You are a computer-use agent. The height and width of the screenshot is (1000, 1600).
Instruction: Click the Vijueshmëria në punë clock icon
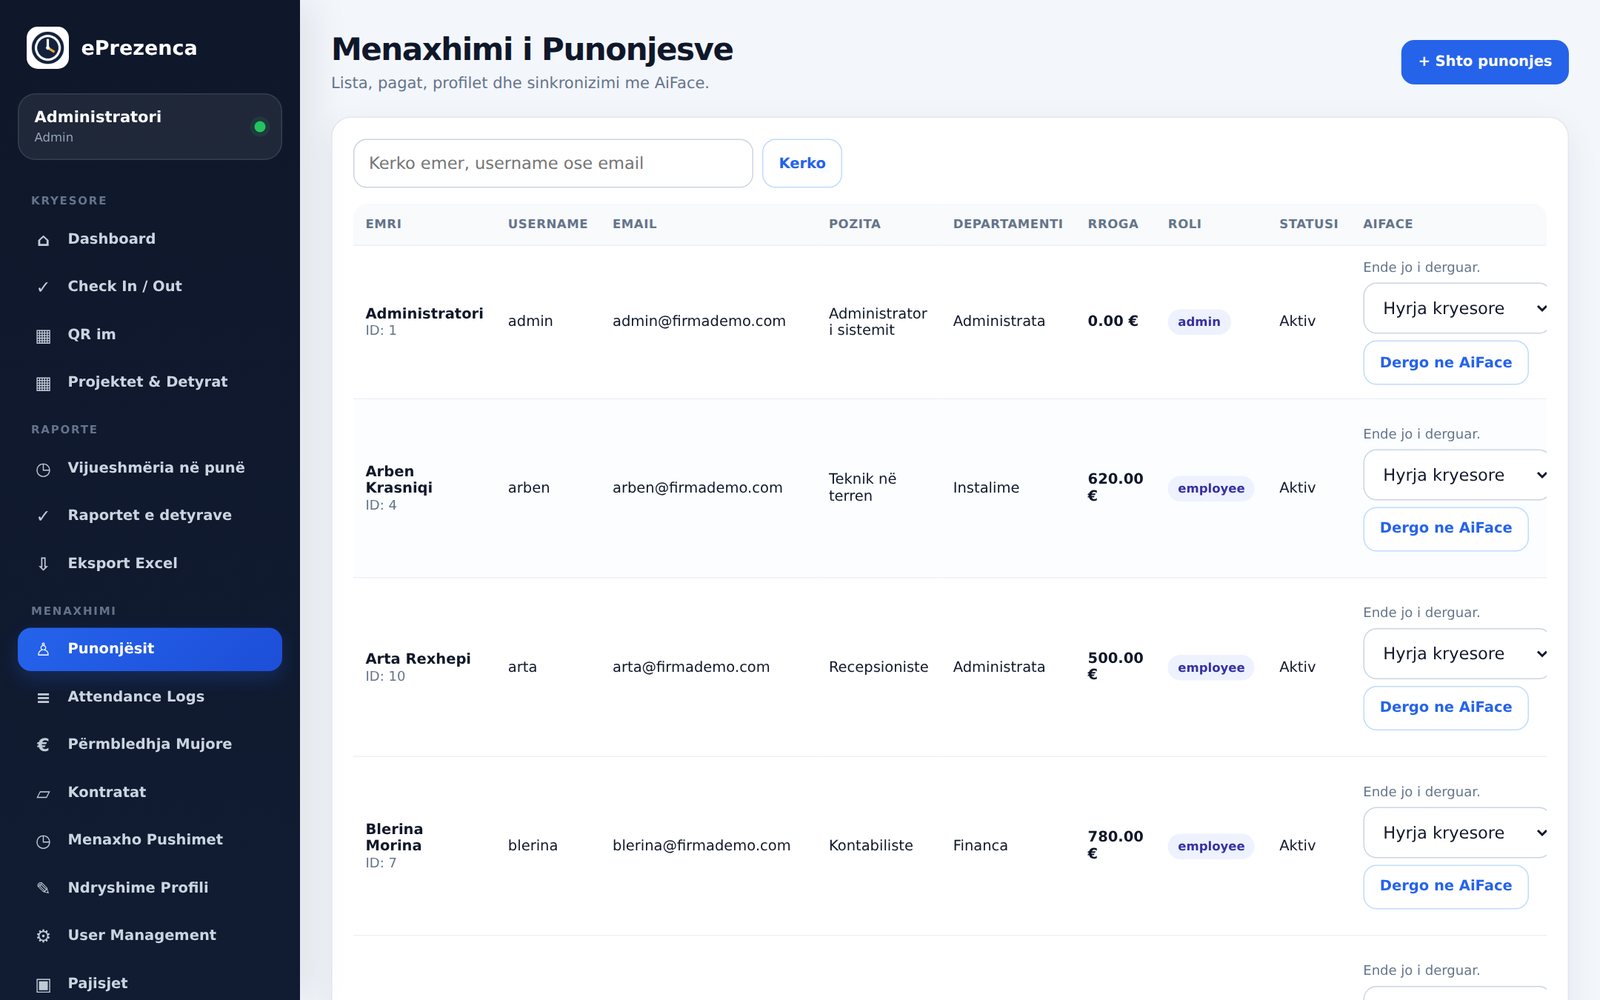click(x=43, y=469)
